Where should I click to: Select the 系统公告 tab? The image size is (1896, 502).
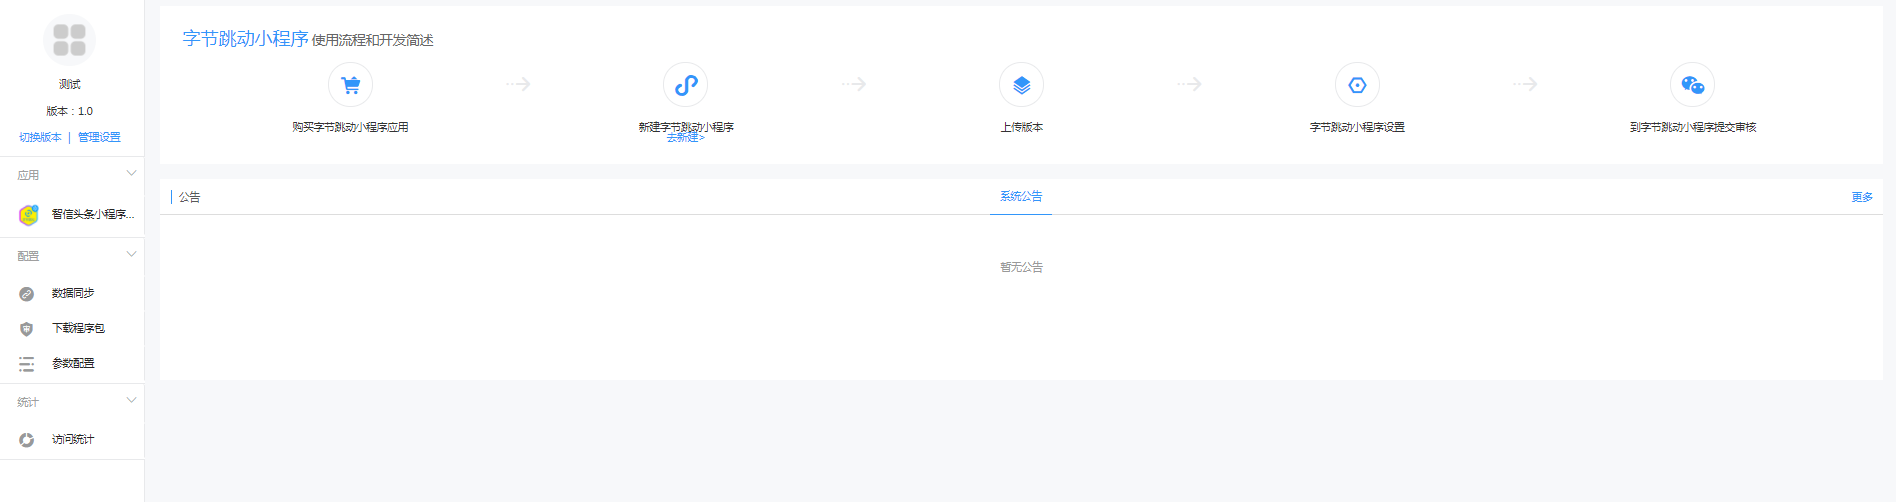tap(1021, 196)
